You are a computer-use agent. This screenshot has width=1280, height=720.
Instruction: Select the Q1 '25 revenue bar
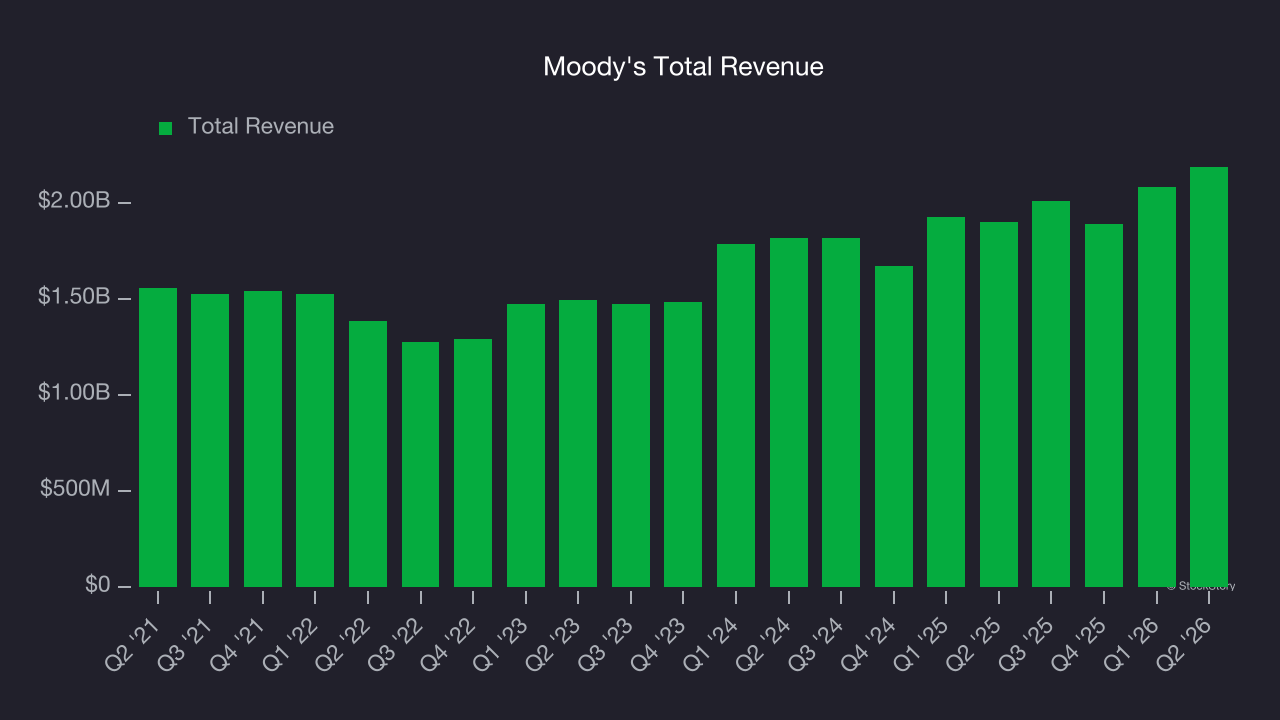[946, 402]
